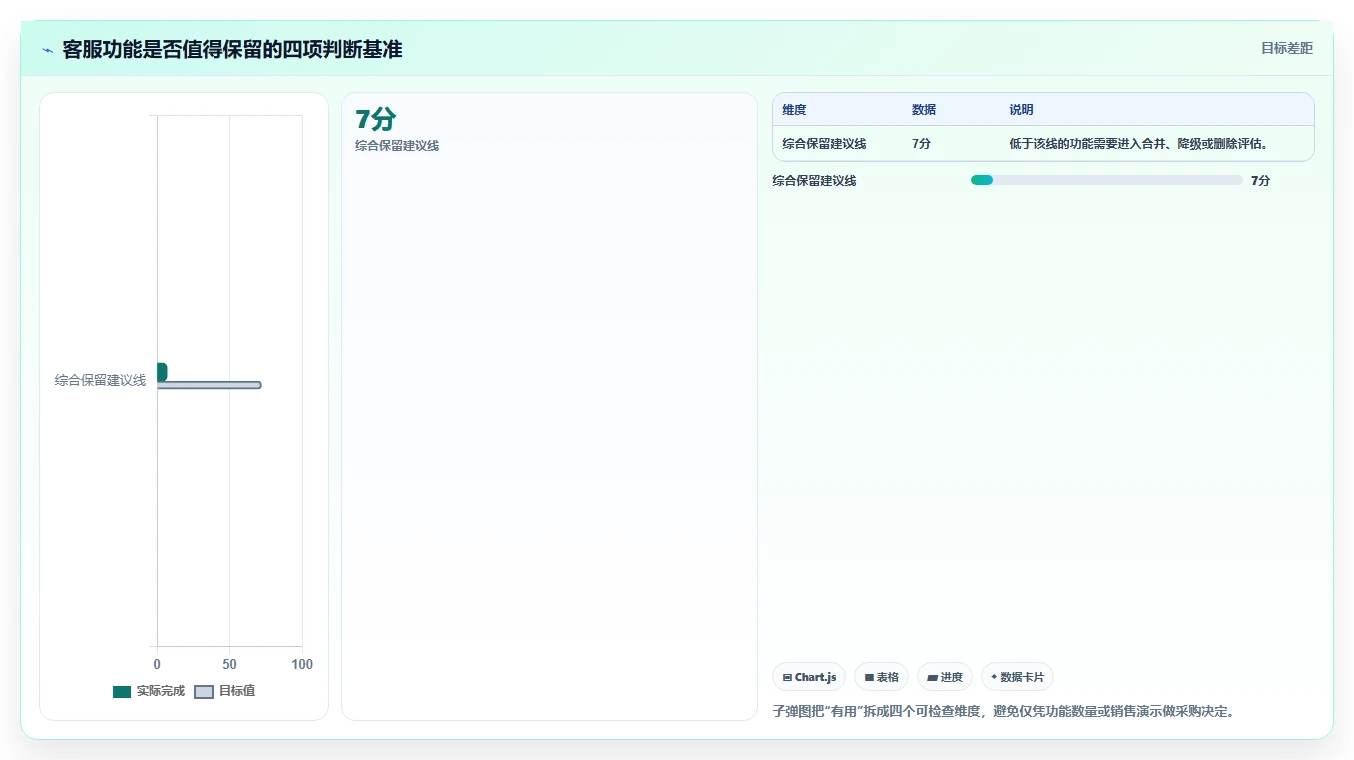Click the 数据卡片 tag chip
1354x760 pixels.
tap(1017, 677)
